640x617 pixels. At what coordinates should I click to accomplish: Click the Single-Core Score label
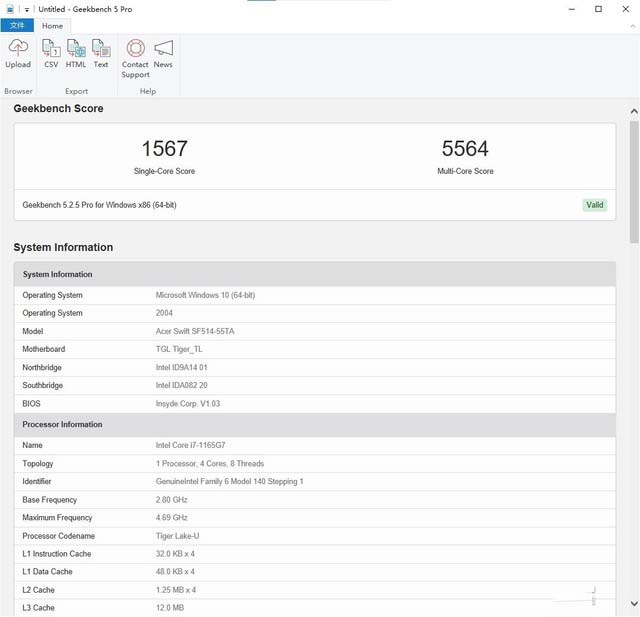tap(164, 171)
